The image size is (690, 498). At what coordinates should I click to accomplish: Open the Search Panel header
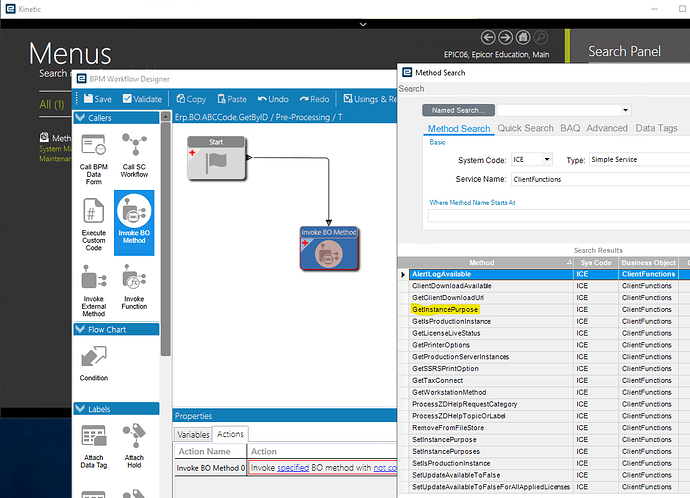pos(624,51)
